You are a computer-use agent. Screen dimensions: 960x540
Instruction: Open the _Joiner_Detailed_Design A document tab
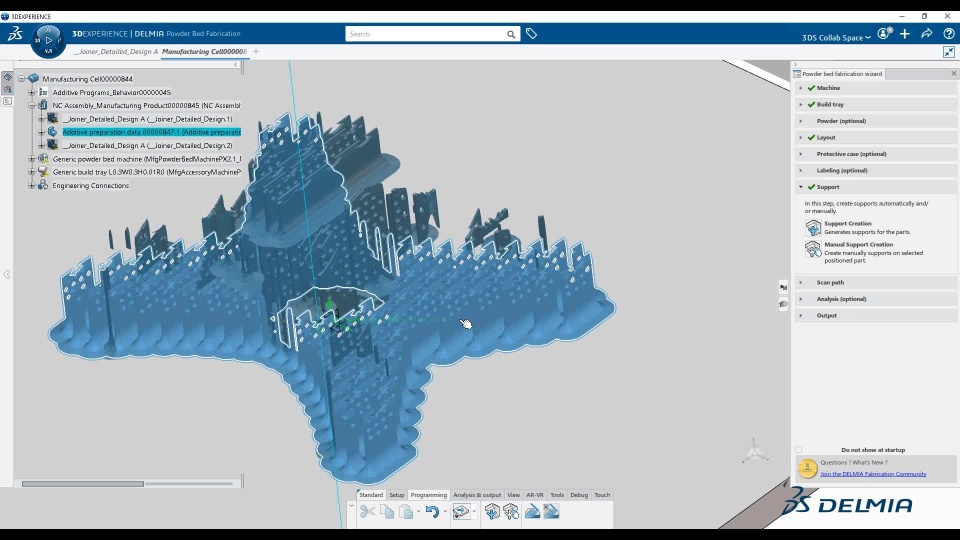click(116, 52)
